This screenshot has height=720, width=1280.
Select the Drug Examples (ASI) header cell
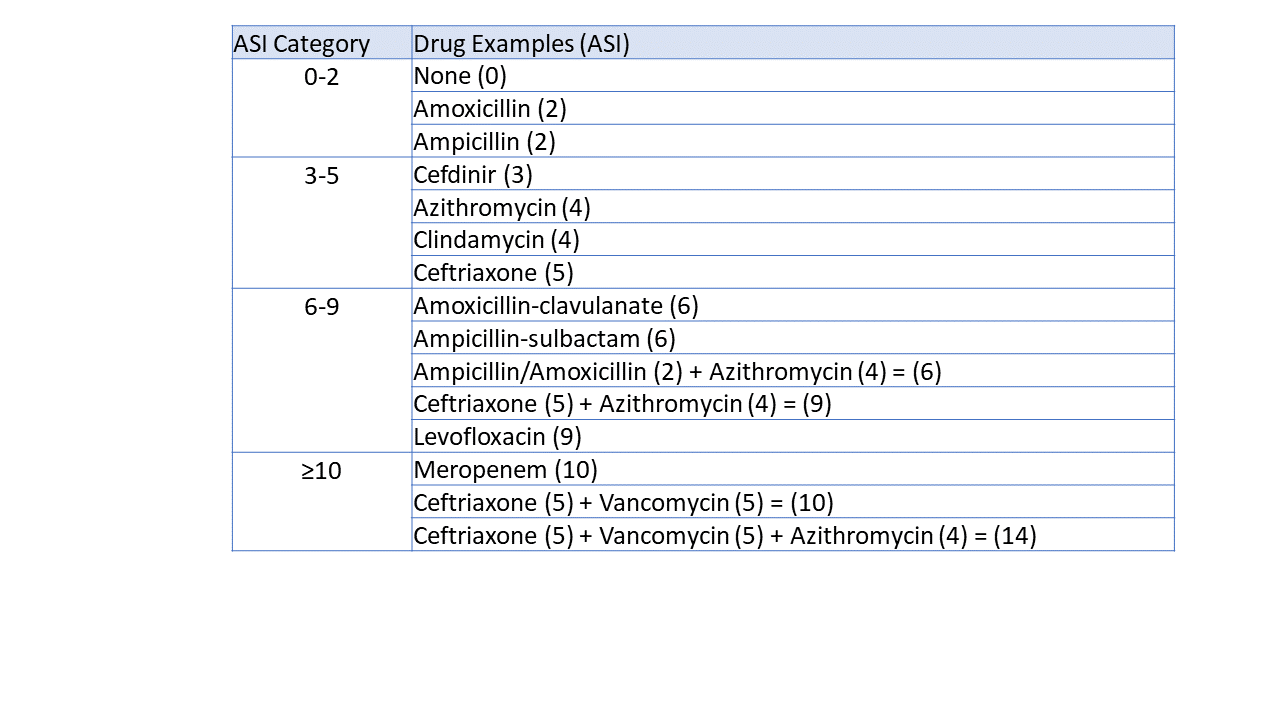tap(793, 43)
